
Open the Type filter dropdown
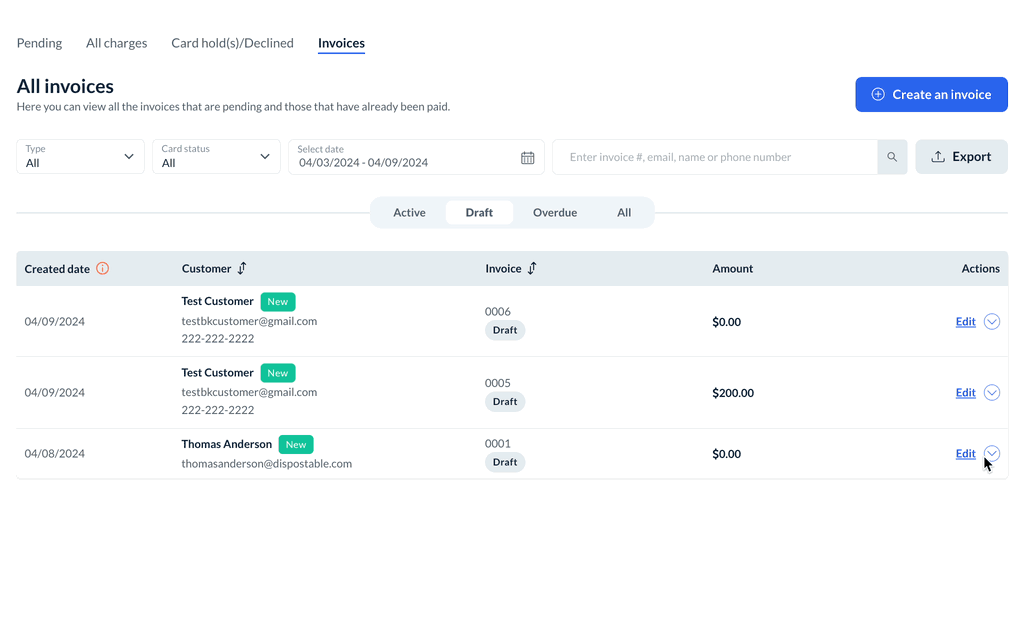point(80,157)
